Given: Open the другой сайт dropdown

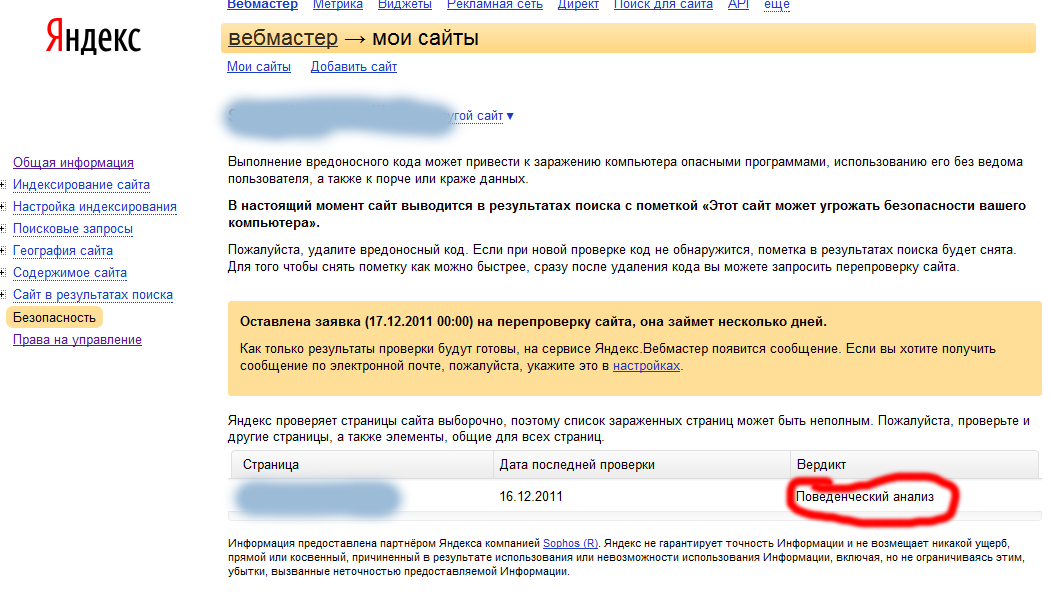Looking at the screenshot, I should [480, 116].
